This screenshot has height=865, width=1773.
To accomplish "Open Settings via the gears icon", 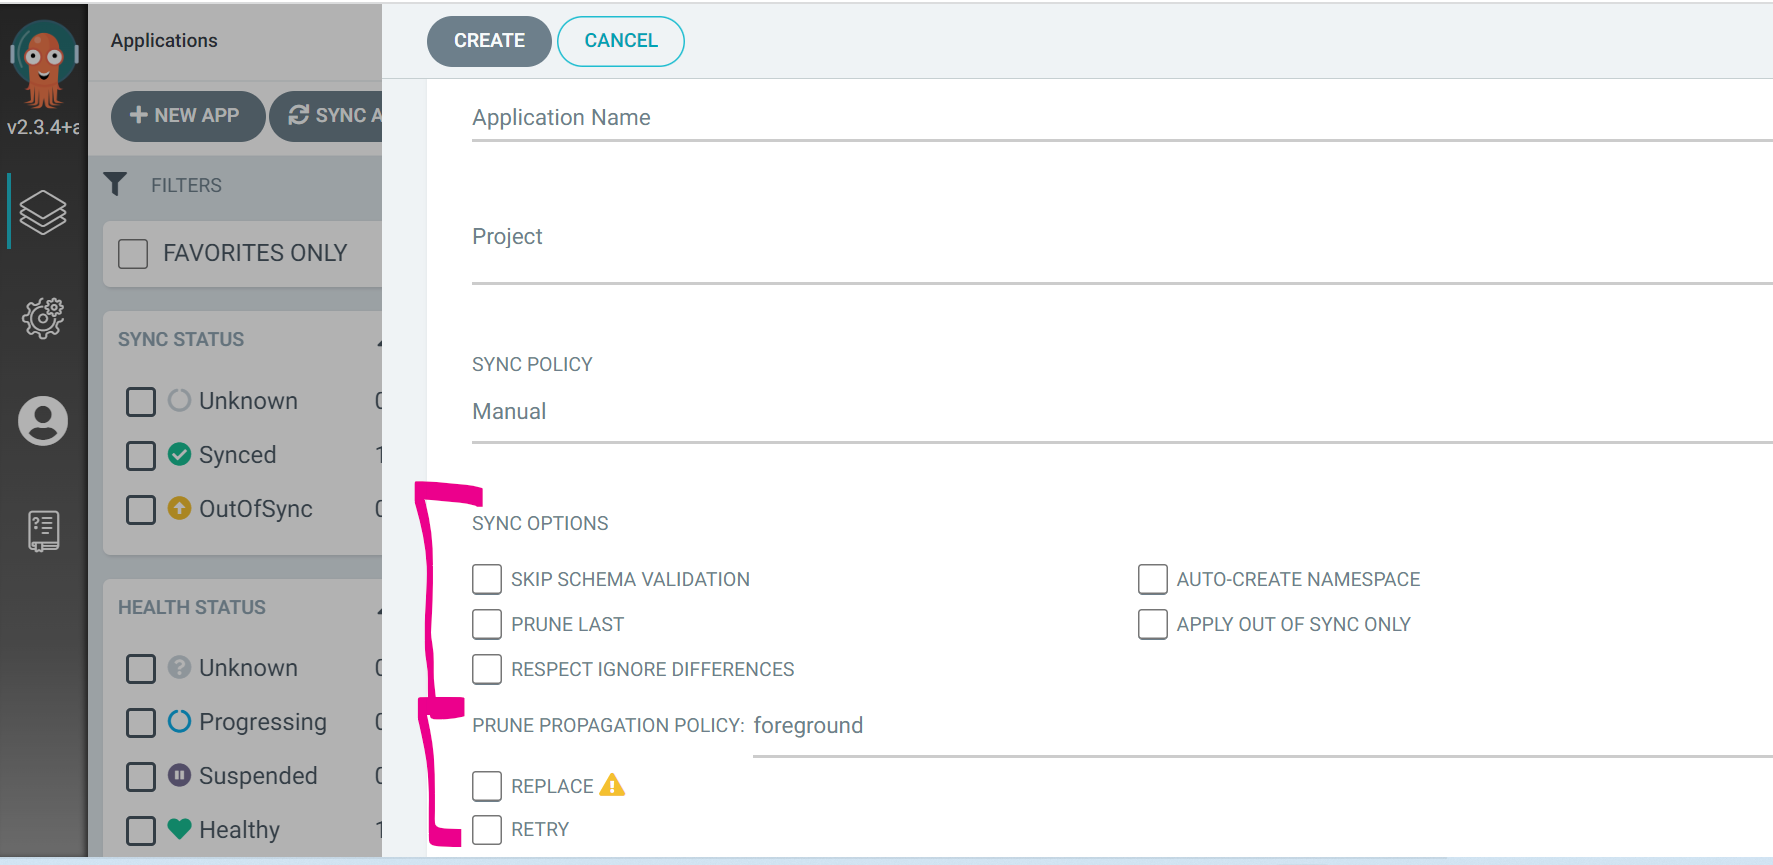I will tap(43, 318).
